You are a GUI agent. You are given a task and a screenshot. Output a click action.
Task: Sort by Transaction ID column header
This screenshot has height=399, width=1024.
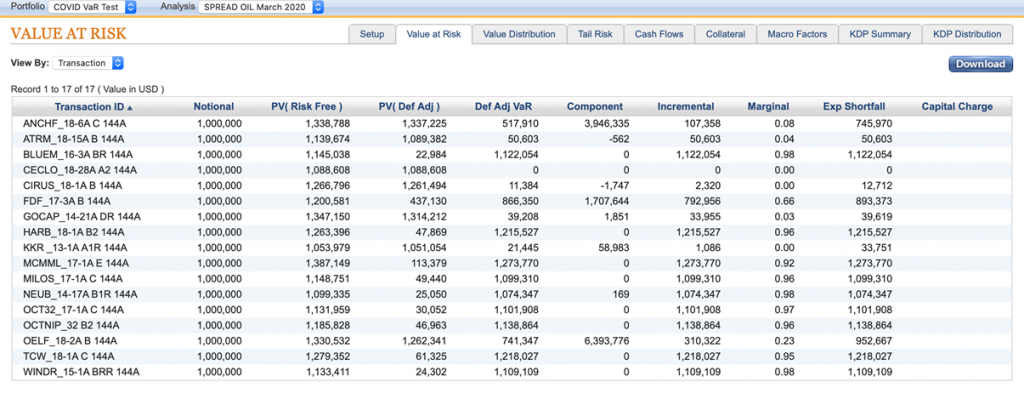point(93,107)
